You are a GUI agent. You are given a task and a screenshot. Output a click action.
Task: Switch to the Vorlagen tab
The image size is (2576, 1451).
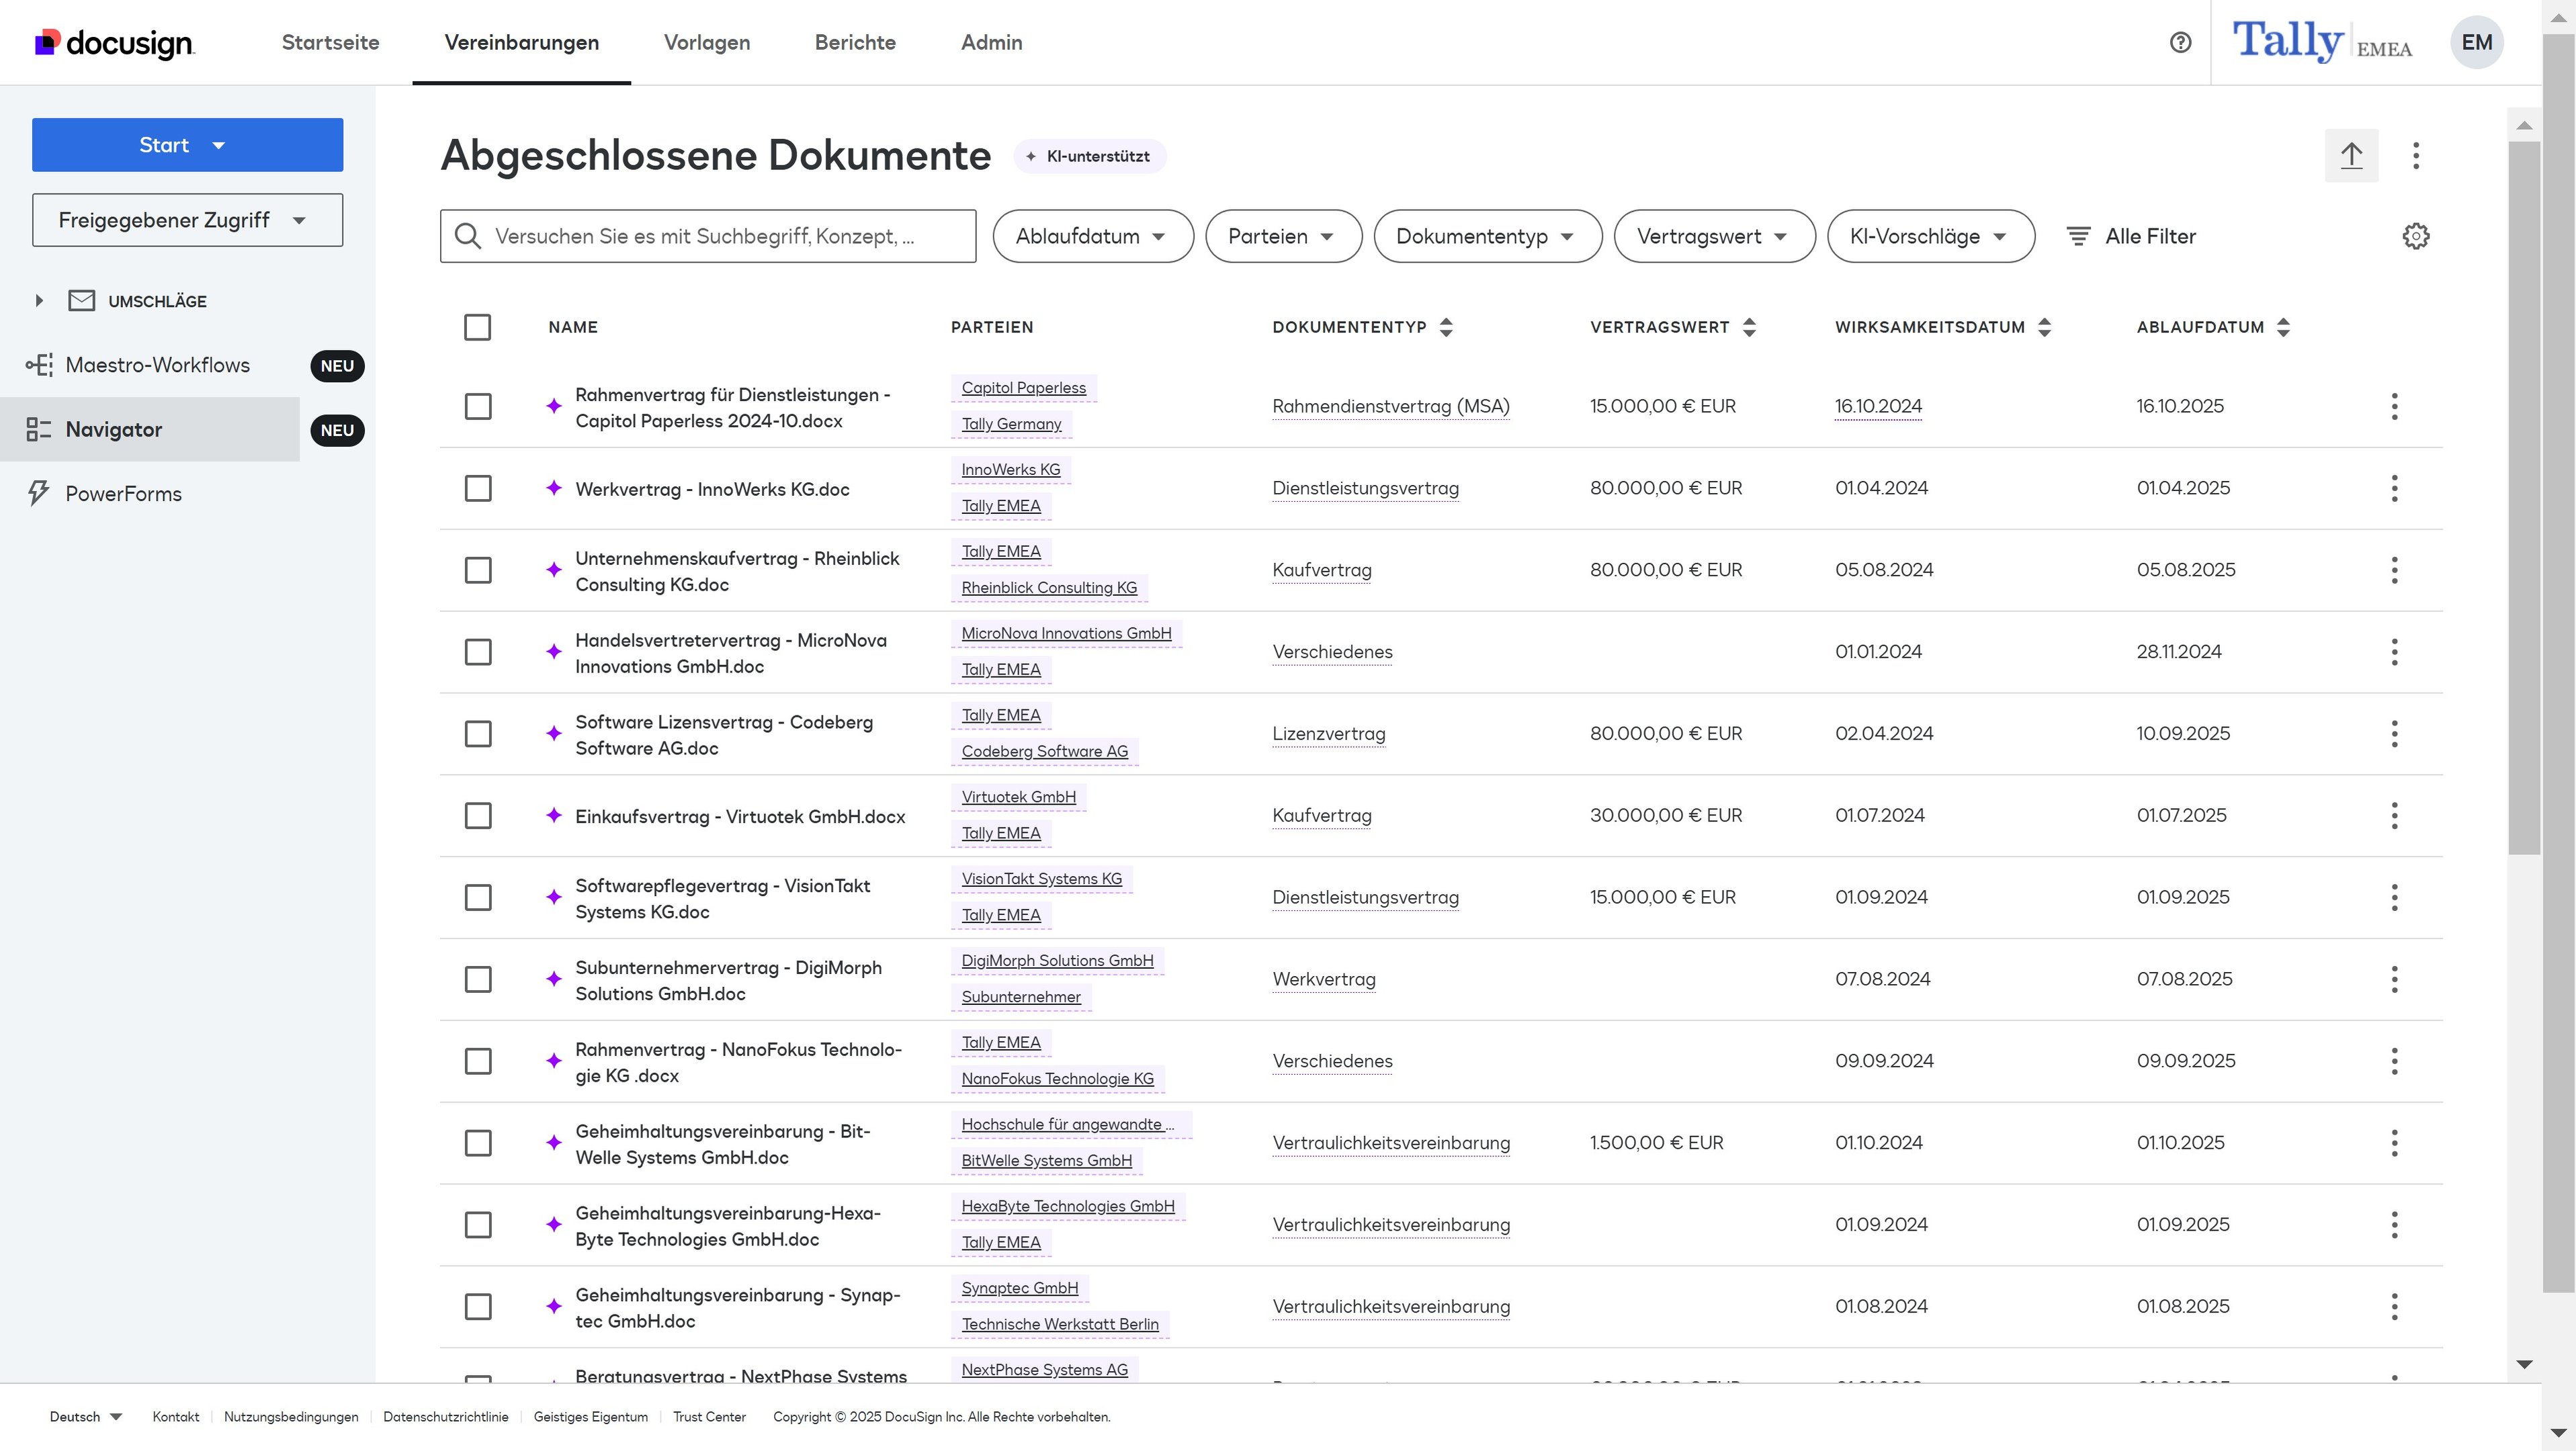tap(706, 42)
